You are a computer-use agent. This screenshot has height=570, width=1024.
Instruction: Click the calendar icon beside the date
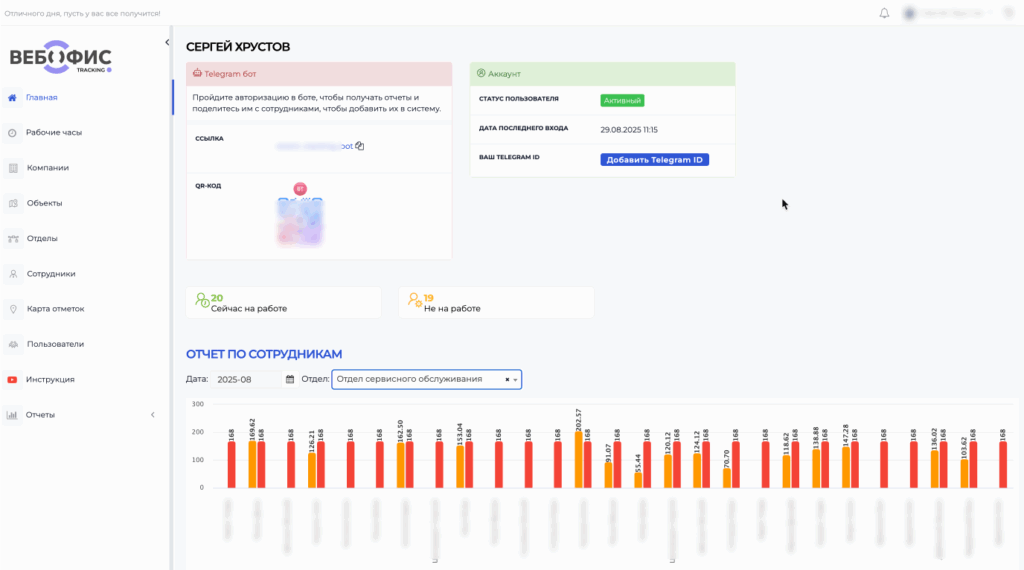pyautogui.click(x=290, y=380)
